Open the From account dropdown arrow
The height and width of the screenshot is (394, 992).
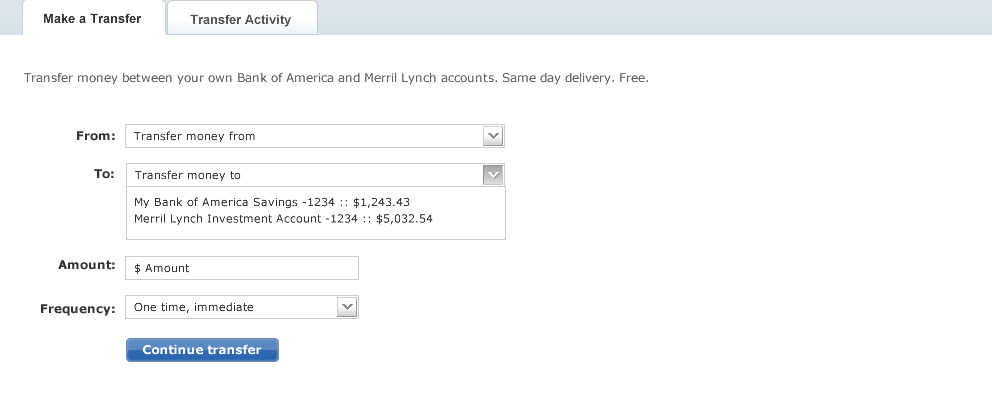(493, 136)
